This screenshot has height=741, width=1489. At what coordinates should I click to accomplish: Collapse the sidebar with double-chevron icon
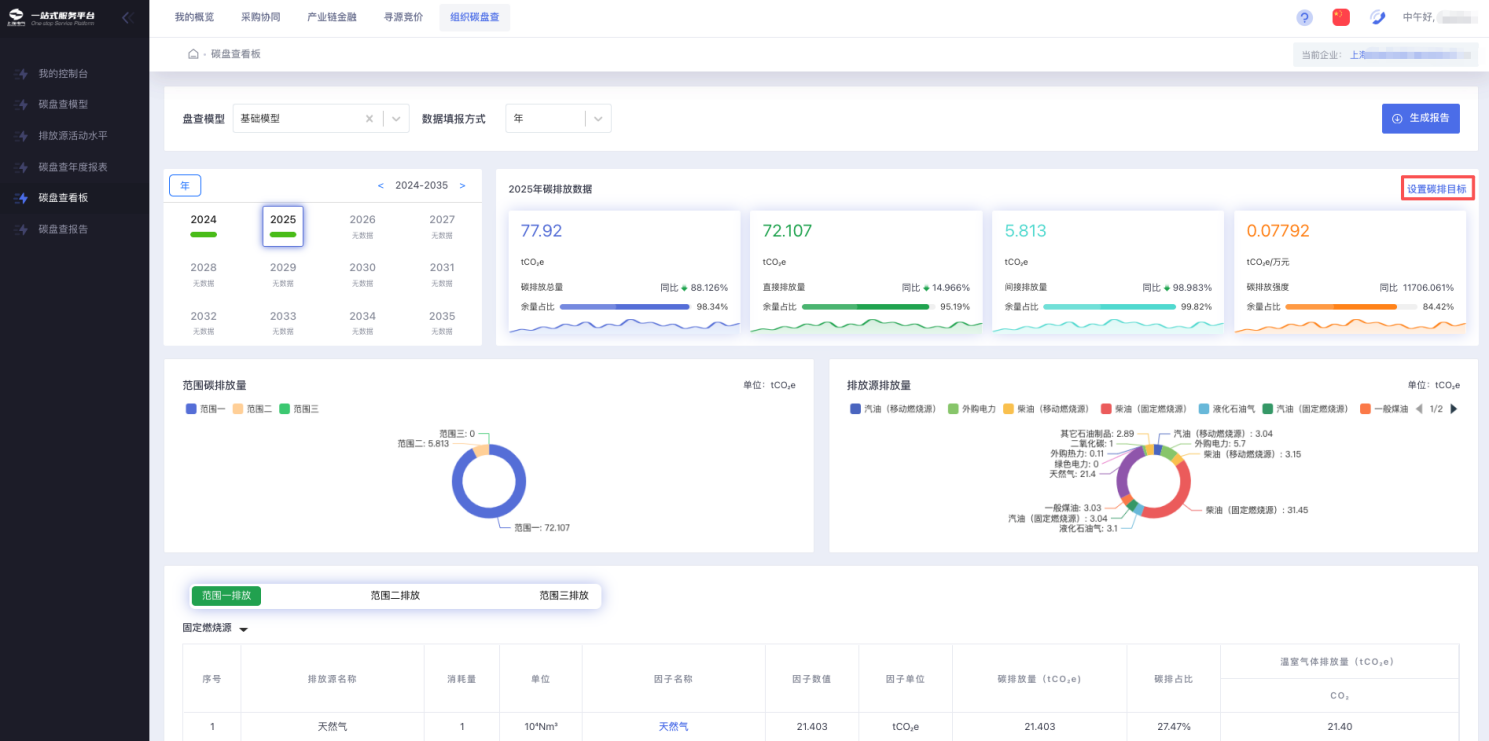pos(126,18)
